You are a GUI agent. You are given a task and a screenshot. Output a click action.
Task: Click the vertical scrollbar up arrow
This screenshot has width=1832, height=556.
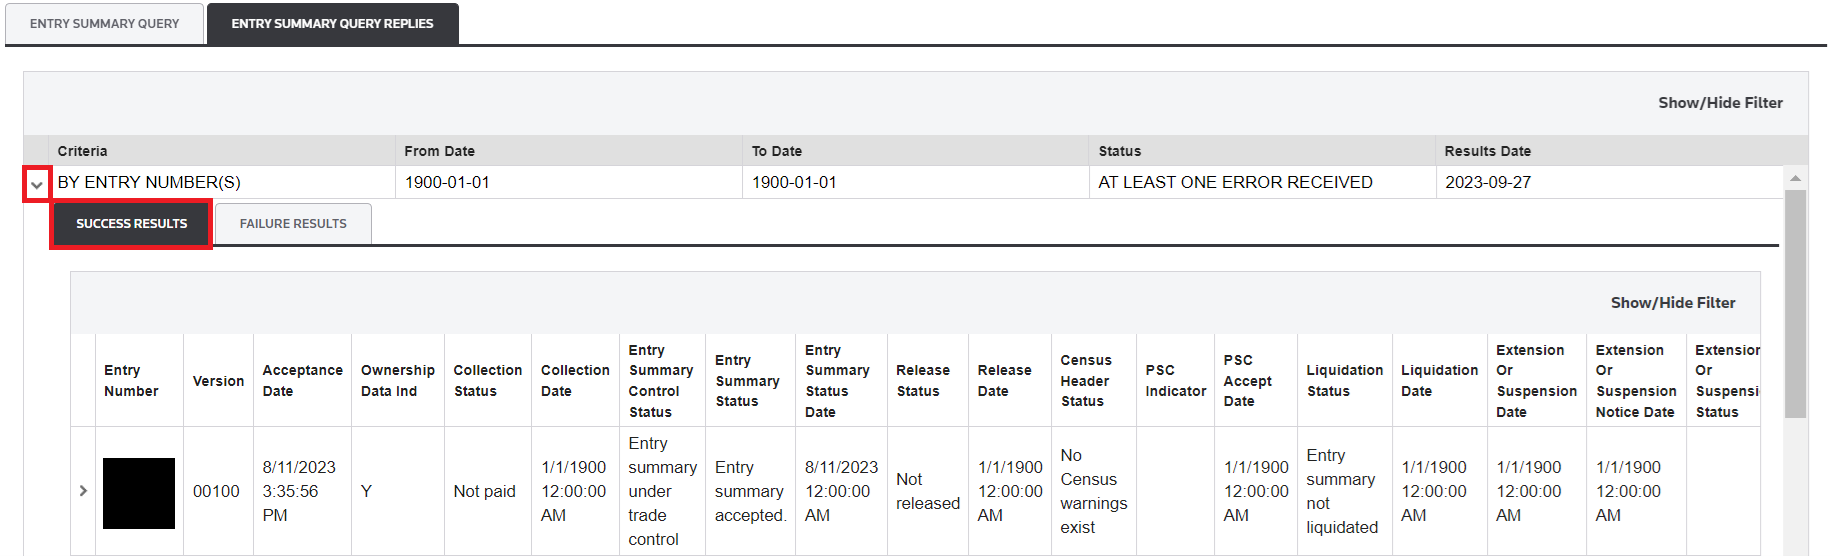pyautogui.click(x=1795, y=178)
